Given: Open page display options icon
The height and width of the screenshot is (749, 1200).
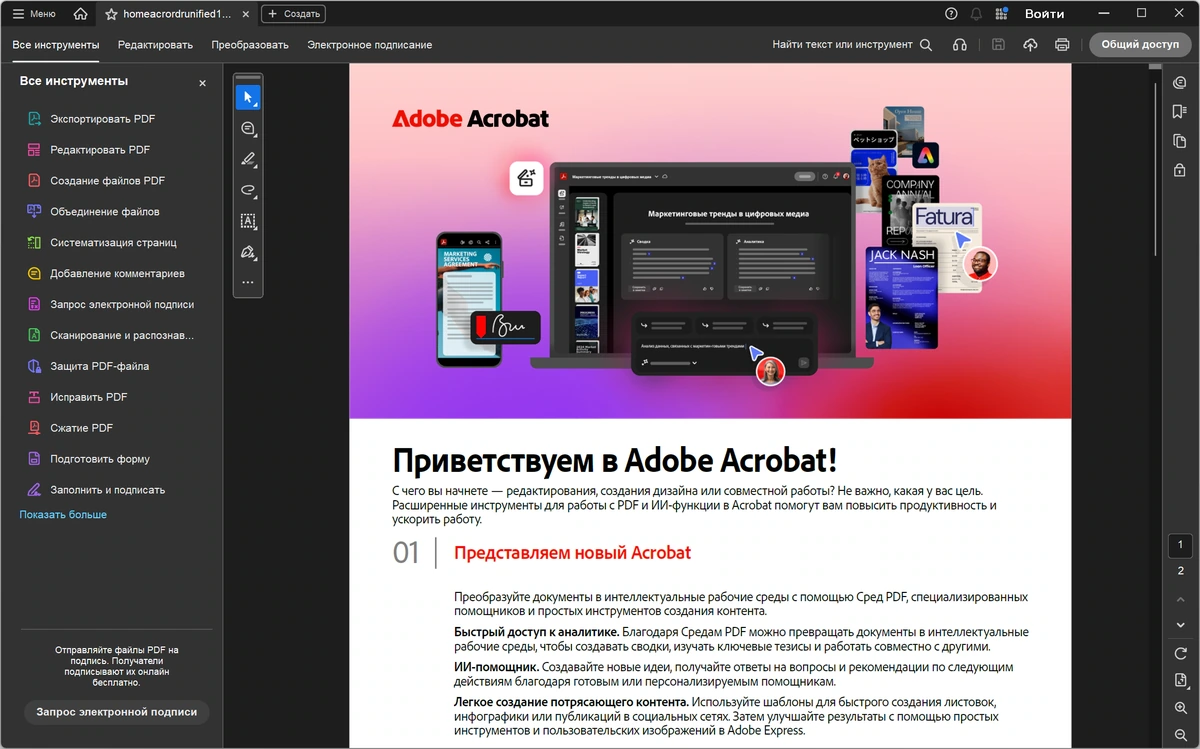Looking at the screenshot, I should (1181, 681).
